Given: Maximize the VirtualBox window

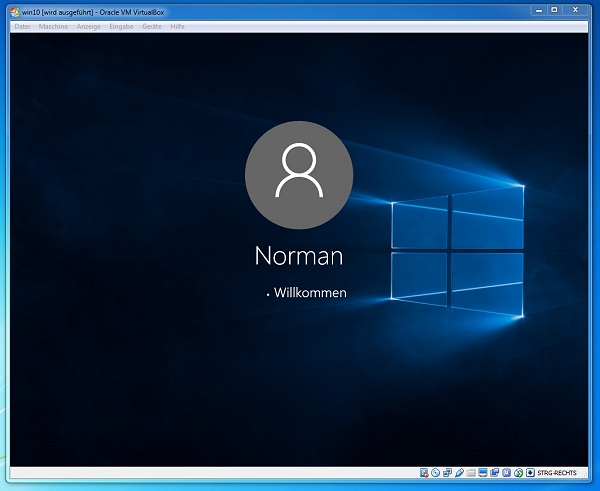Looking at the screenshot, I should coord(554,11).
